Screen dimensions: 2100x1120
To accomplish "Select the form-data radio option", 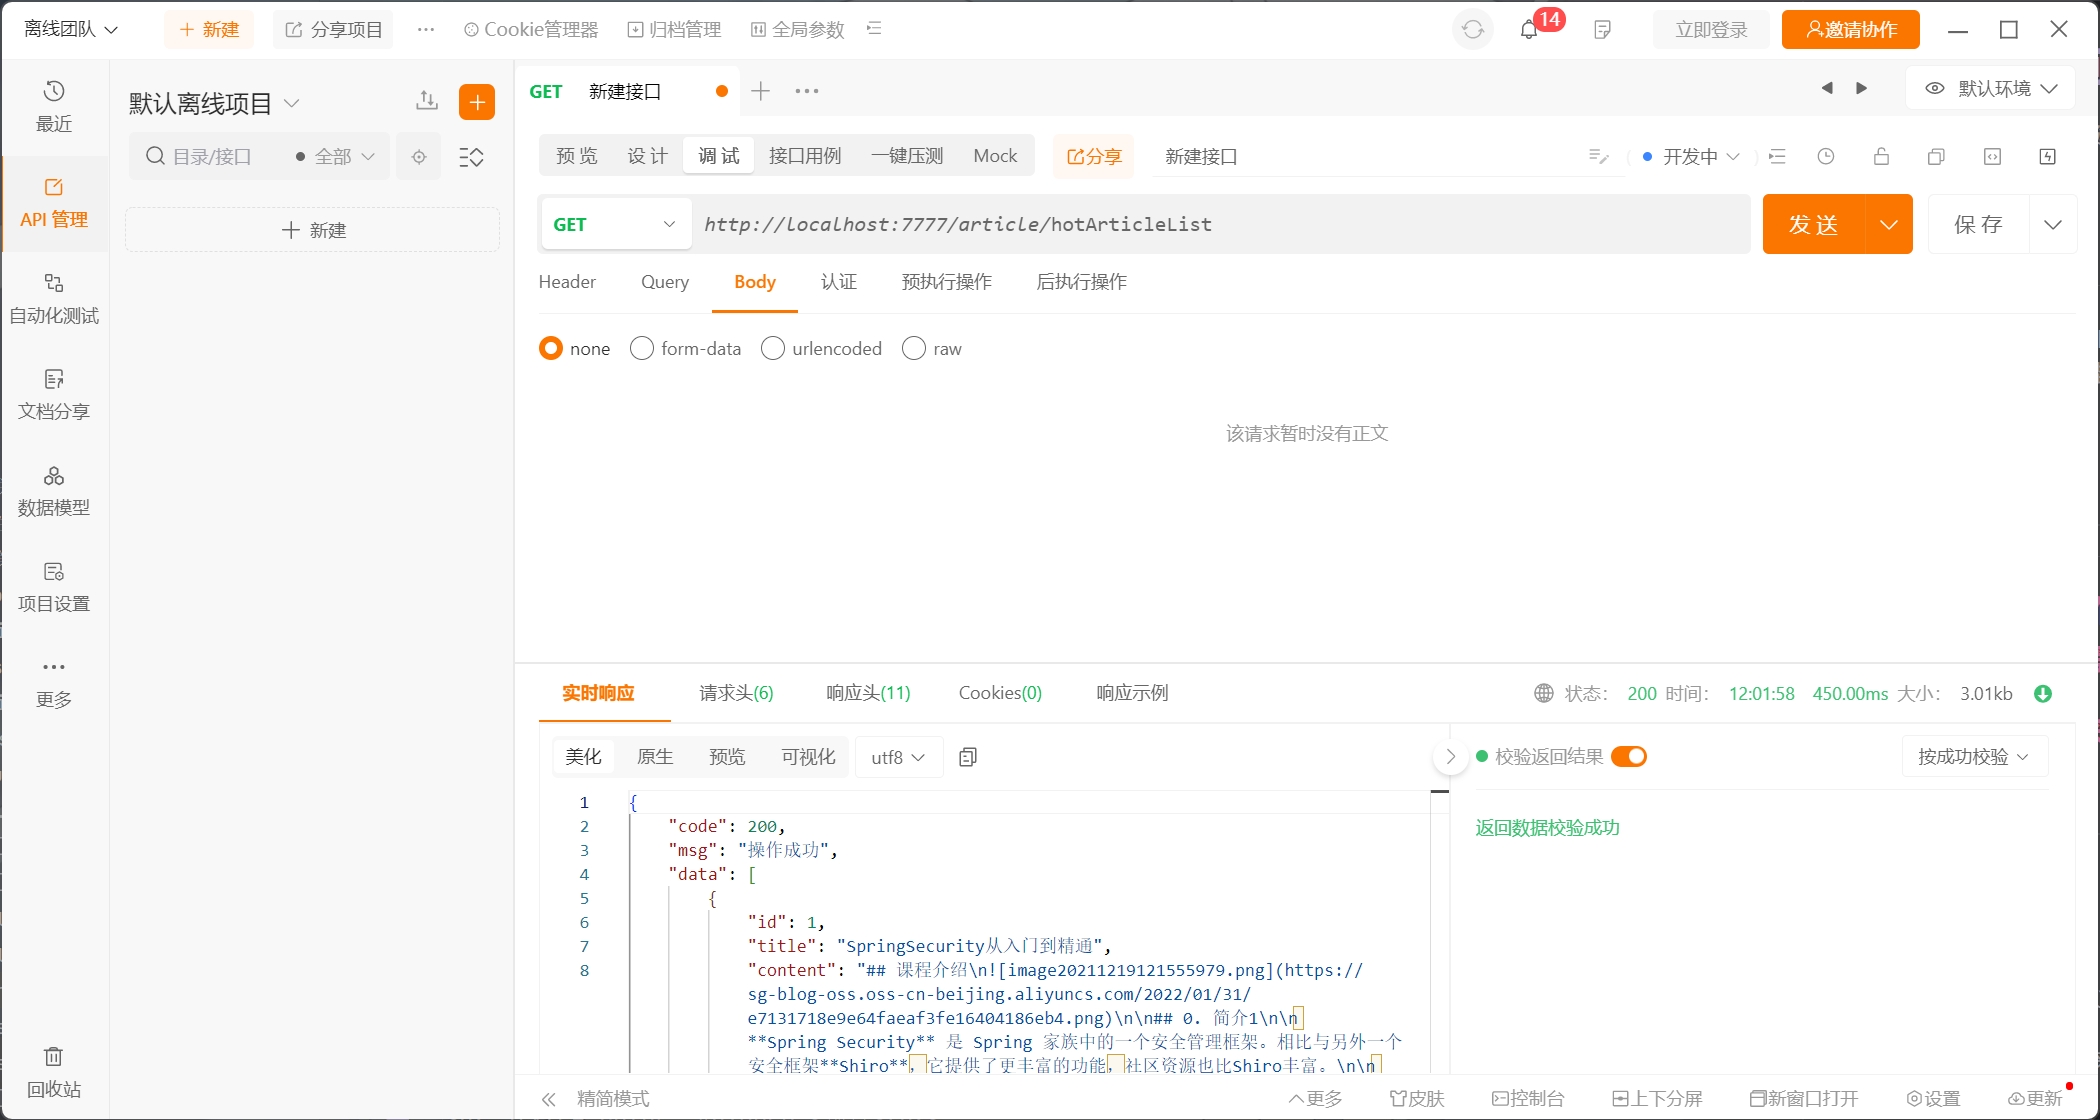I will coord(642,348).
